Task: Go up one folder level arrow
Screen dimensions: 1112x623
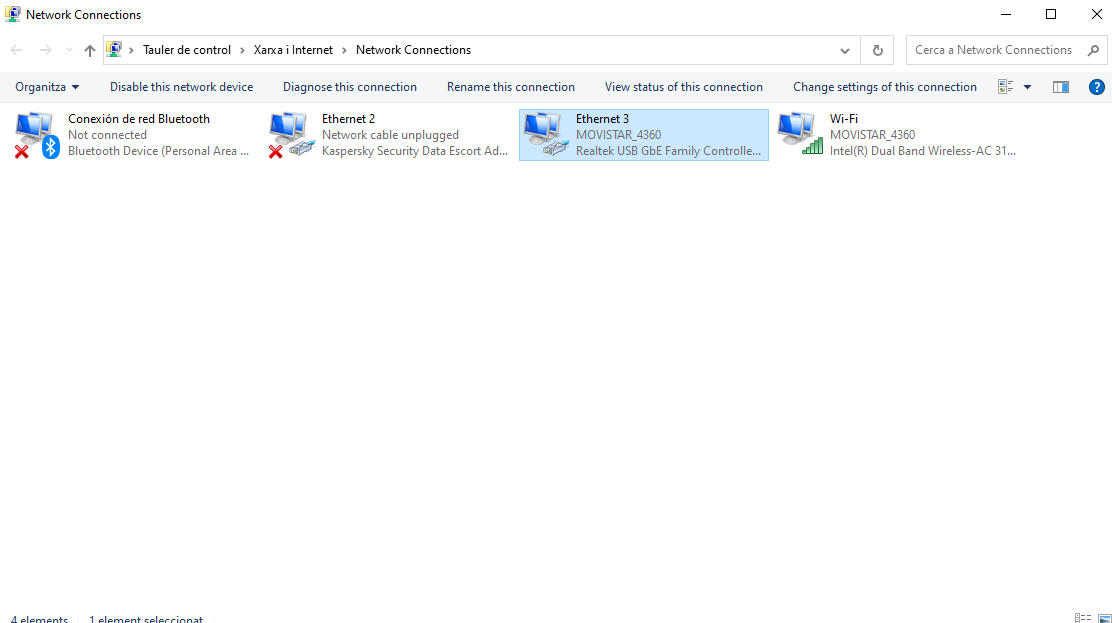Action: pyautogui.click(x=90, y=50)
